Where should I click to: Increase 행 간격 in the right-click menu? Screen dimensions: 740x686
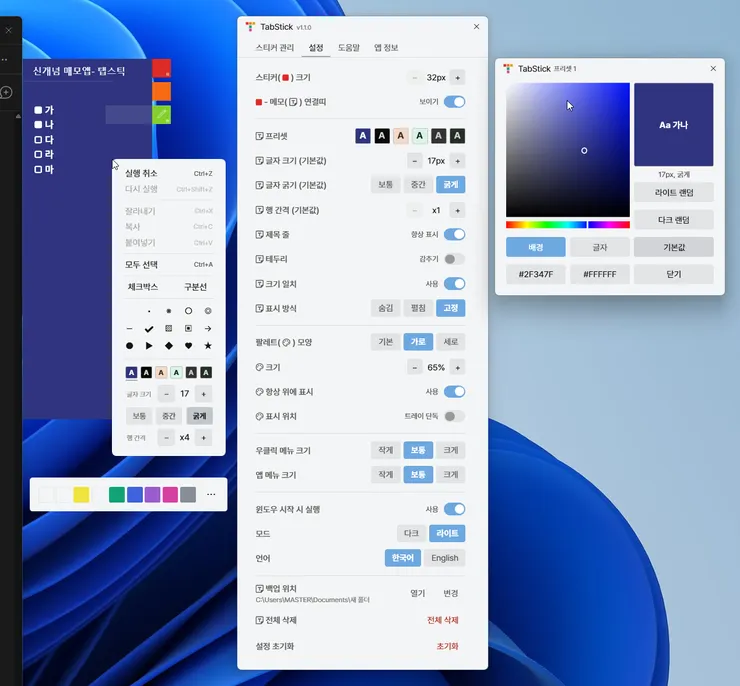(203, 438)
